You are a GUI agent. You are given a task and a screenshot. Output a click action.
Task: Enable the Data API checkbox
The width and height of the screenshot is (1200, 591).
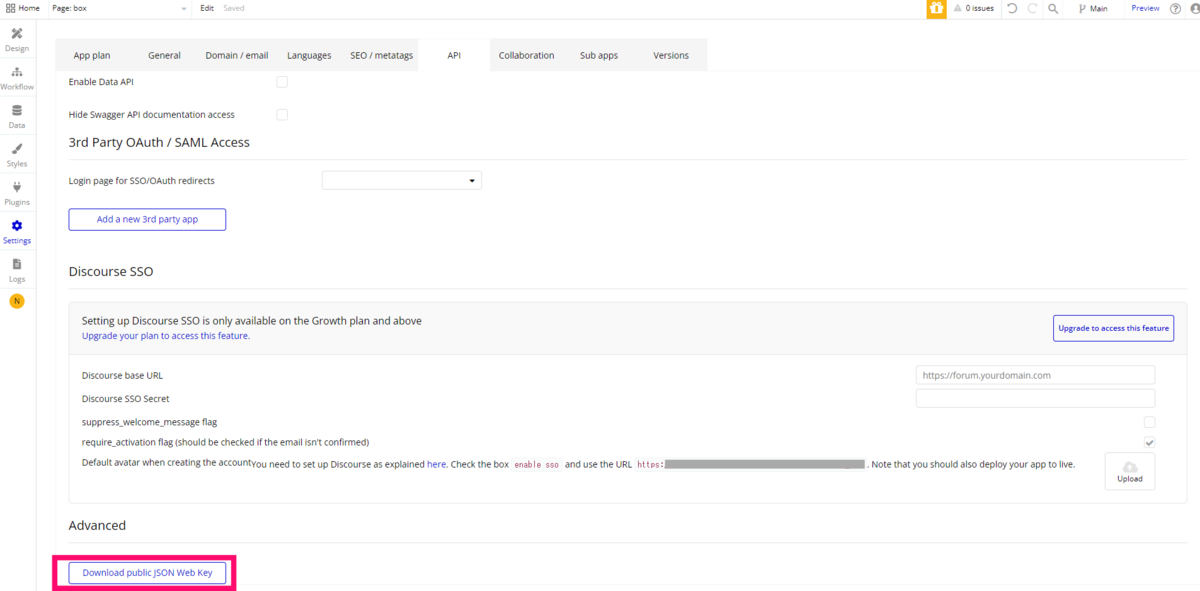point(282,82)
